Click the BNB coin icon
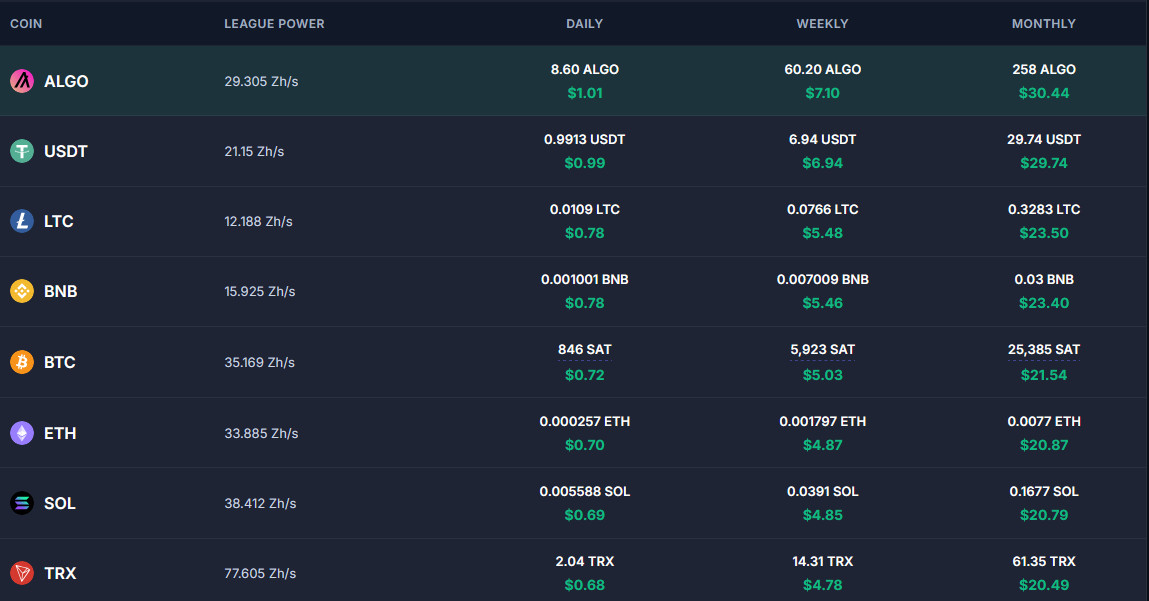The width and height of the screenshot is (1149, 601). click(22, 291)
